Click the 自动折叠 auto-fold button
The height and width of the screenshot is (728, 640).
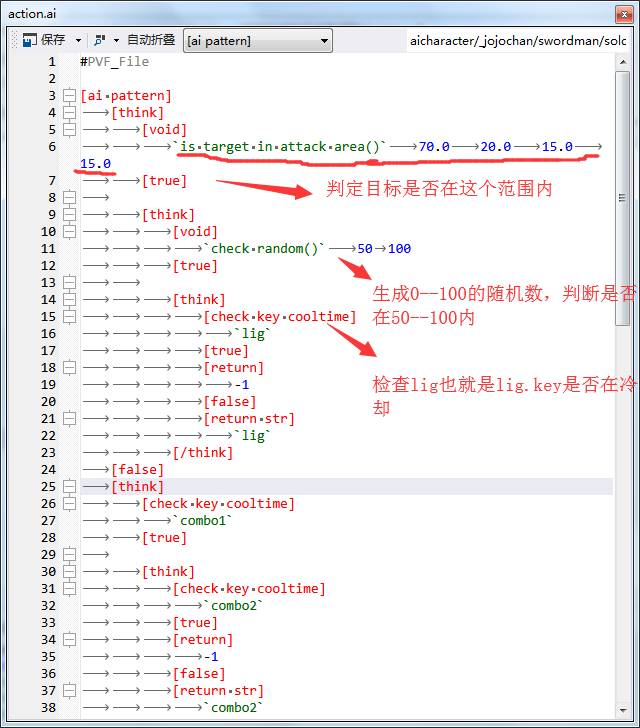151,40
